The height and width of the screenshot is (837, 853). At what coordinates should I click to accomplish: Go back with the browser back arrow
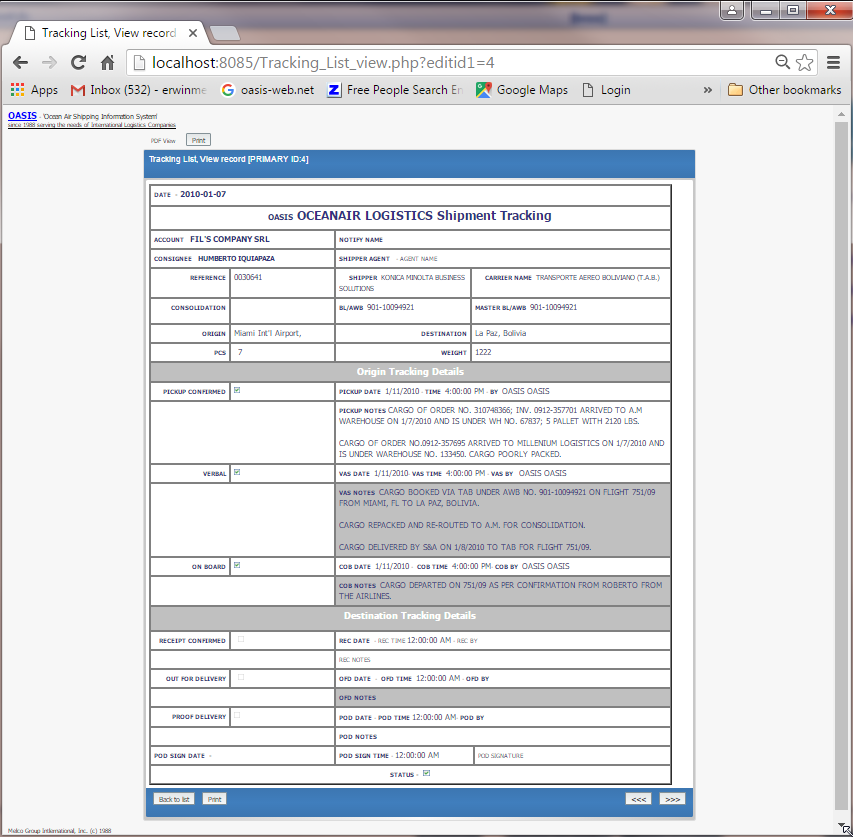pyautogui.click(x=21, y=63)
